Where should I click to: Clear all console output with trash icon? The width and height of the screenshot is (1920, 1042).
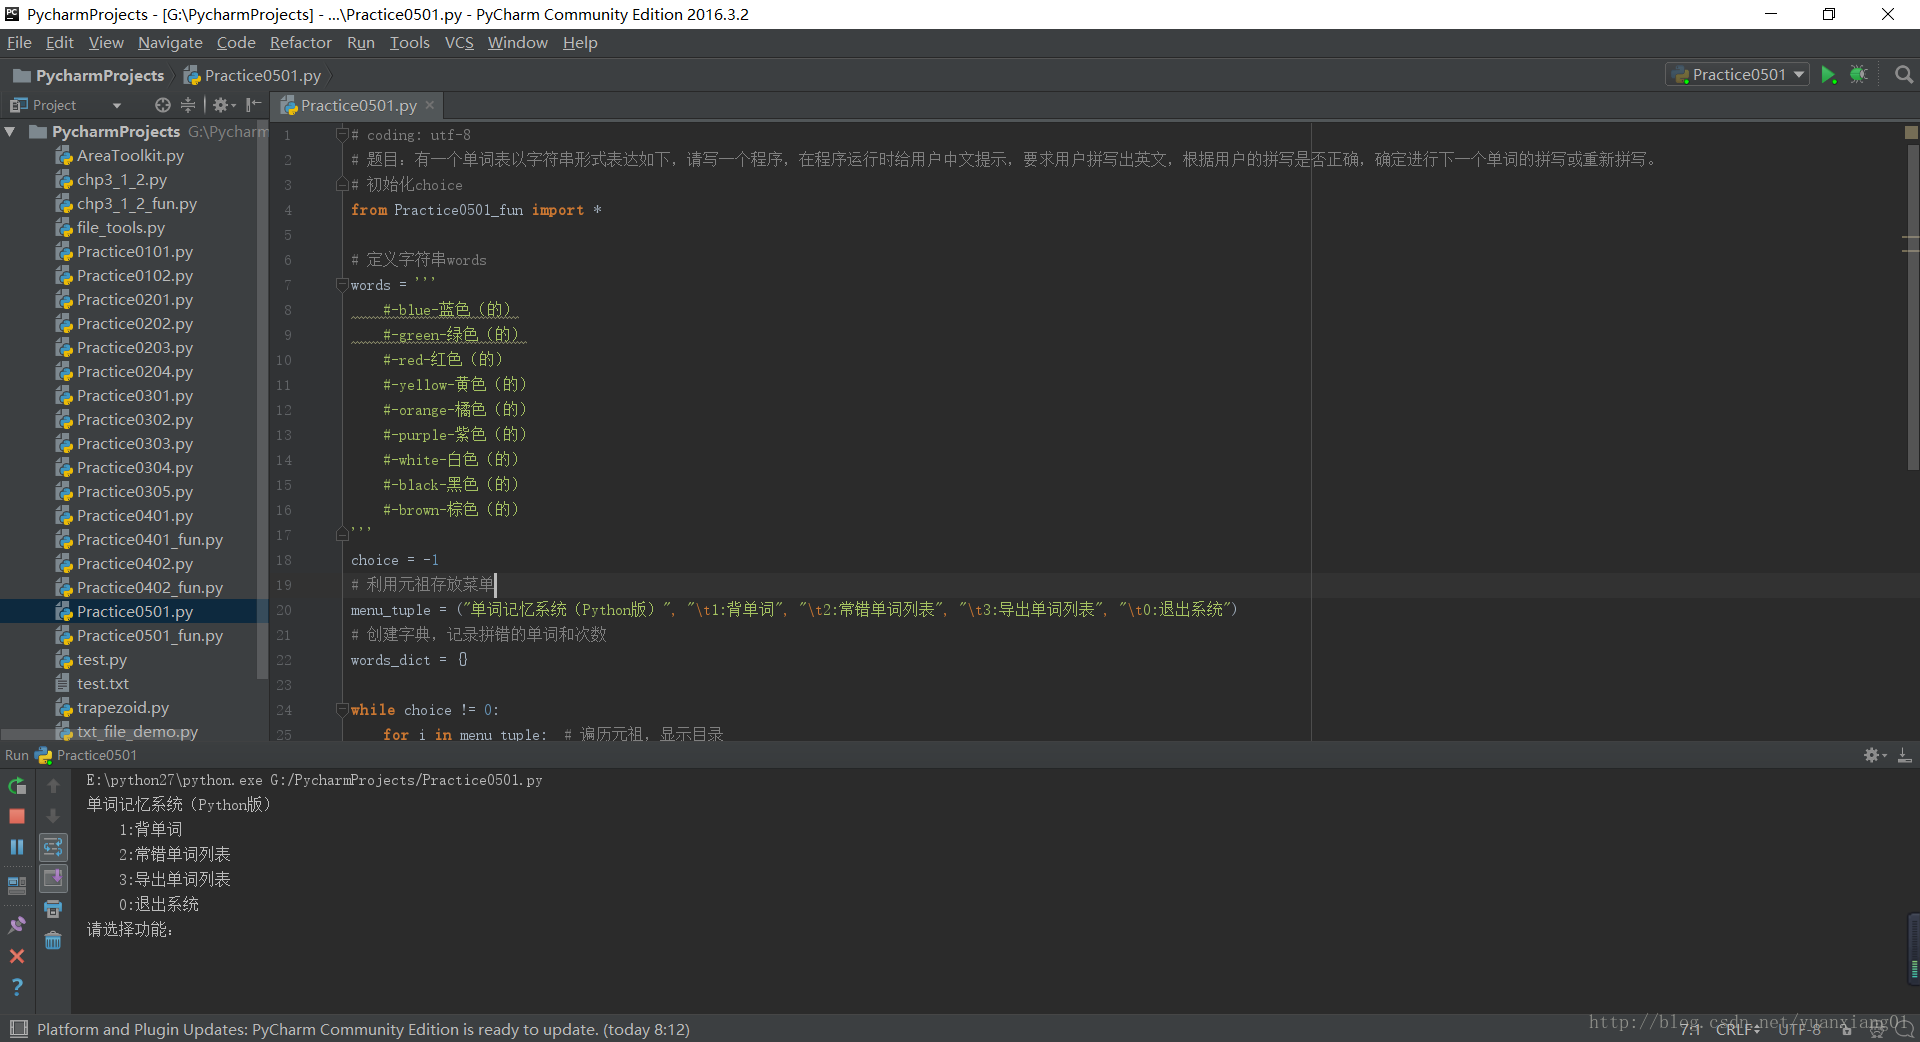click(x=53, y=940)
